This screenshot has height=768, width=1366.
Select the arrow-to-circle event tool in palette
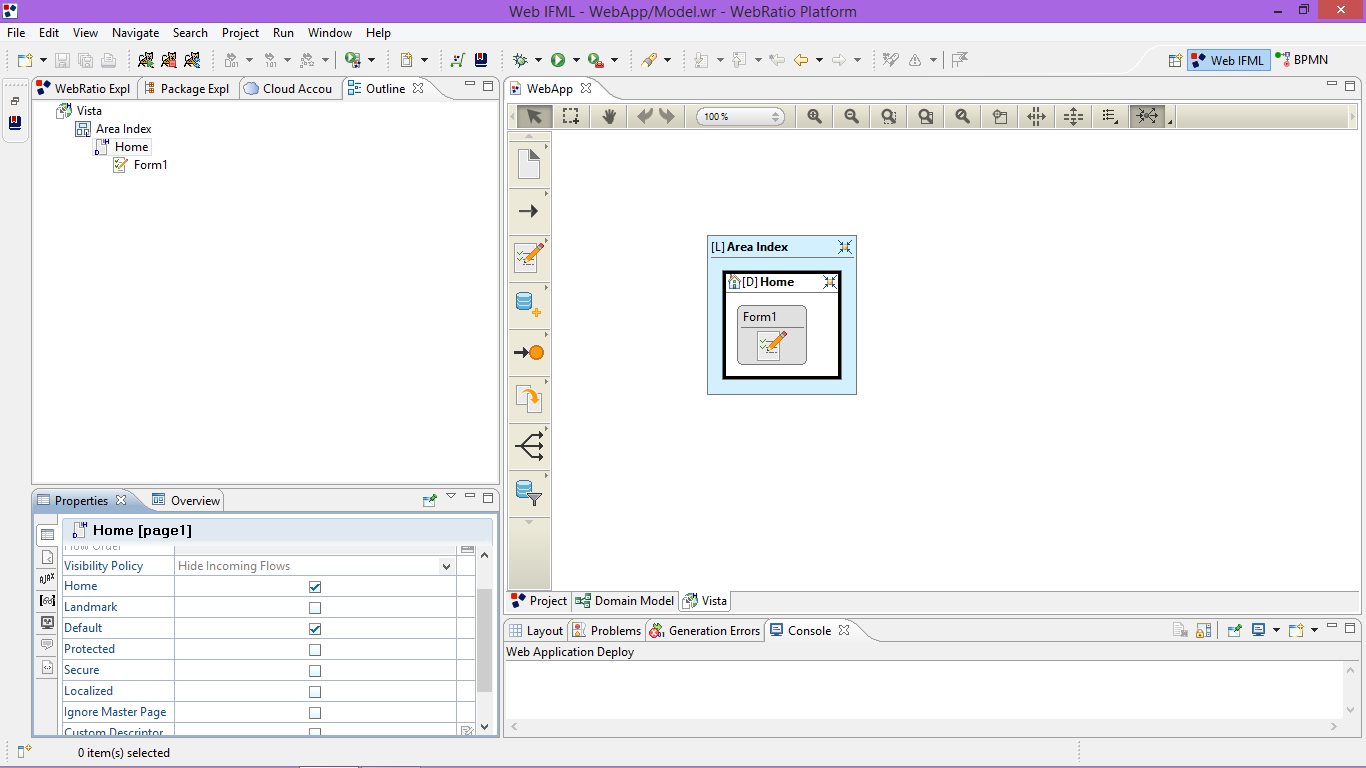(529, 352)
